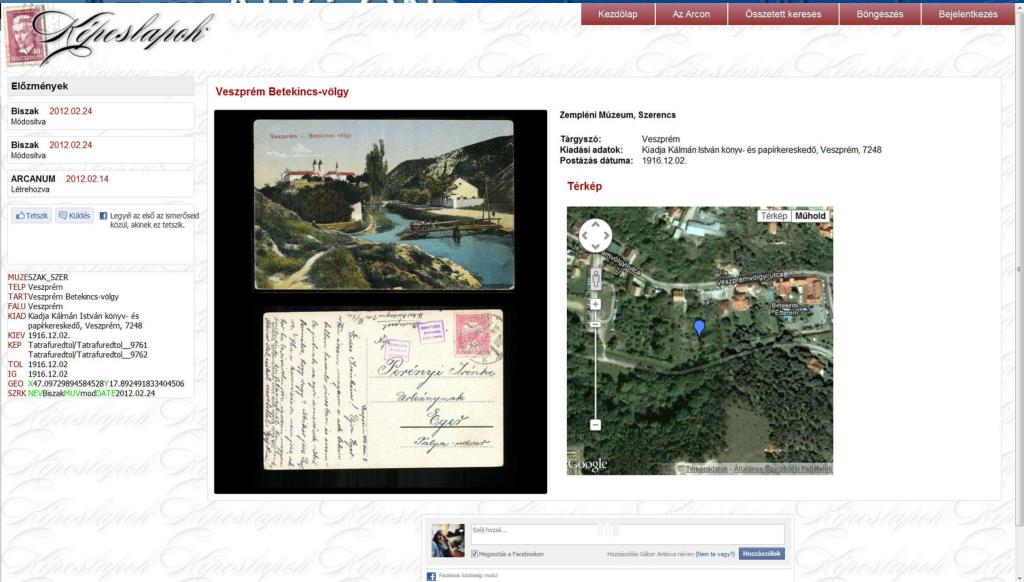Click the commenter profile picture
This screenshot has width=1024, height=582.
point(448,540)
